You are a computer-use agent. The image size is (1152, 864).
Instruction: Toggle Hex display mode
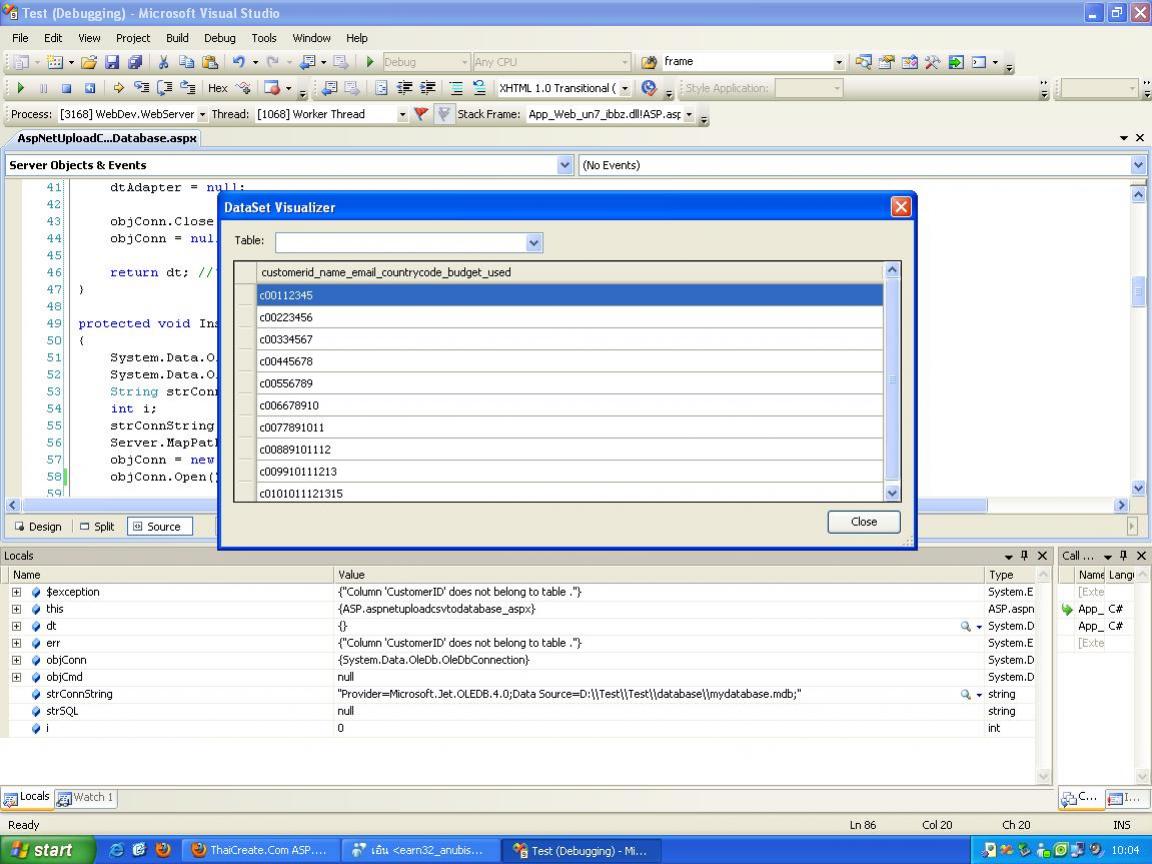point(217,88)
